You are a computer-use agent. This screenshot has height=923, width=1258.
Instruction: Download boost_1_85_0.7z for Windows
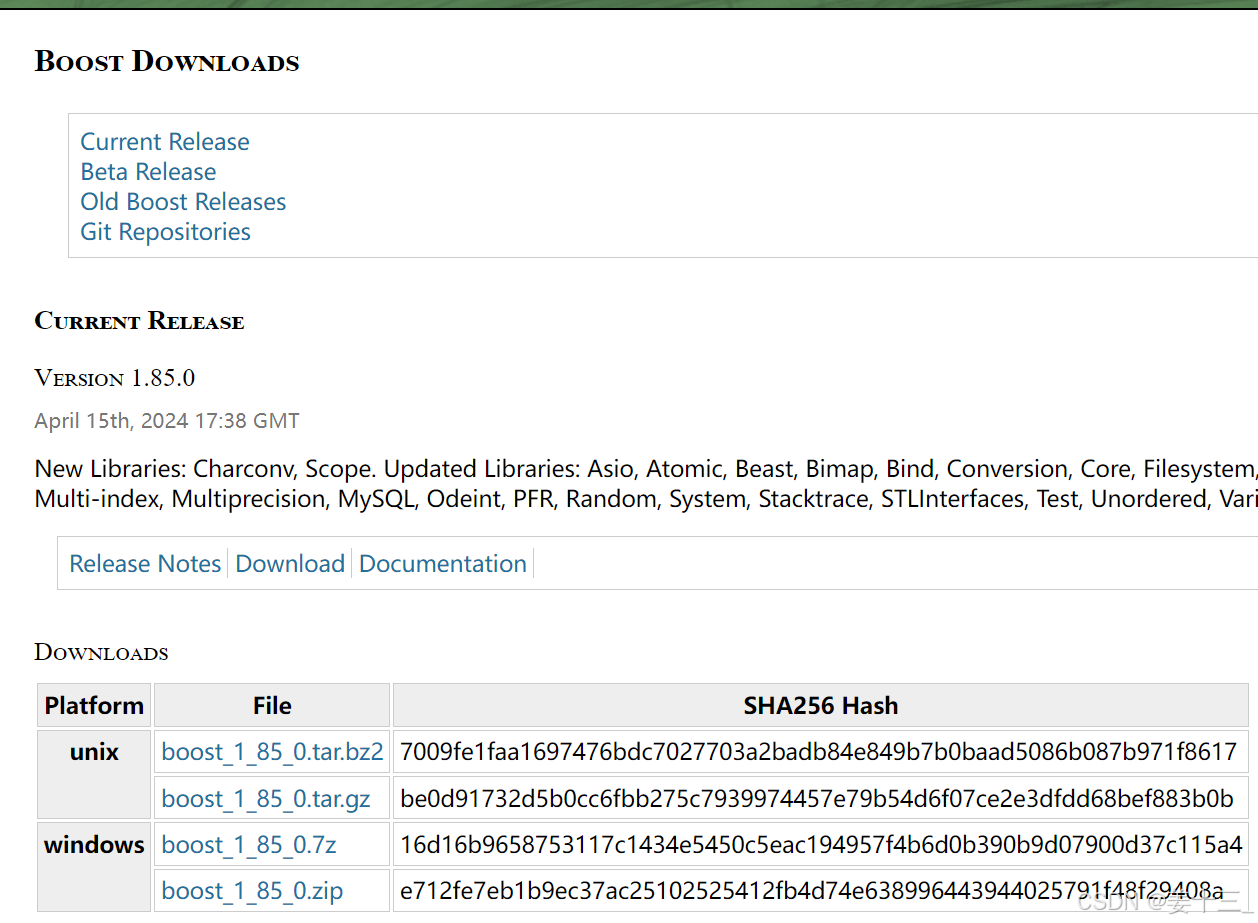pyautogui.click(x=249, y=845)
